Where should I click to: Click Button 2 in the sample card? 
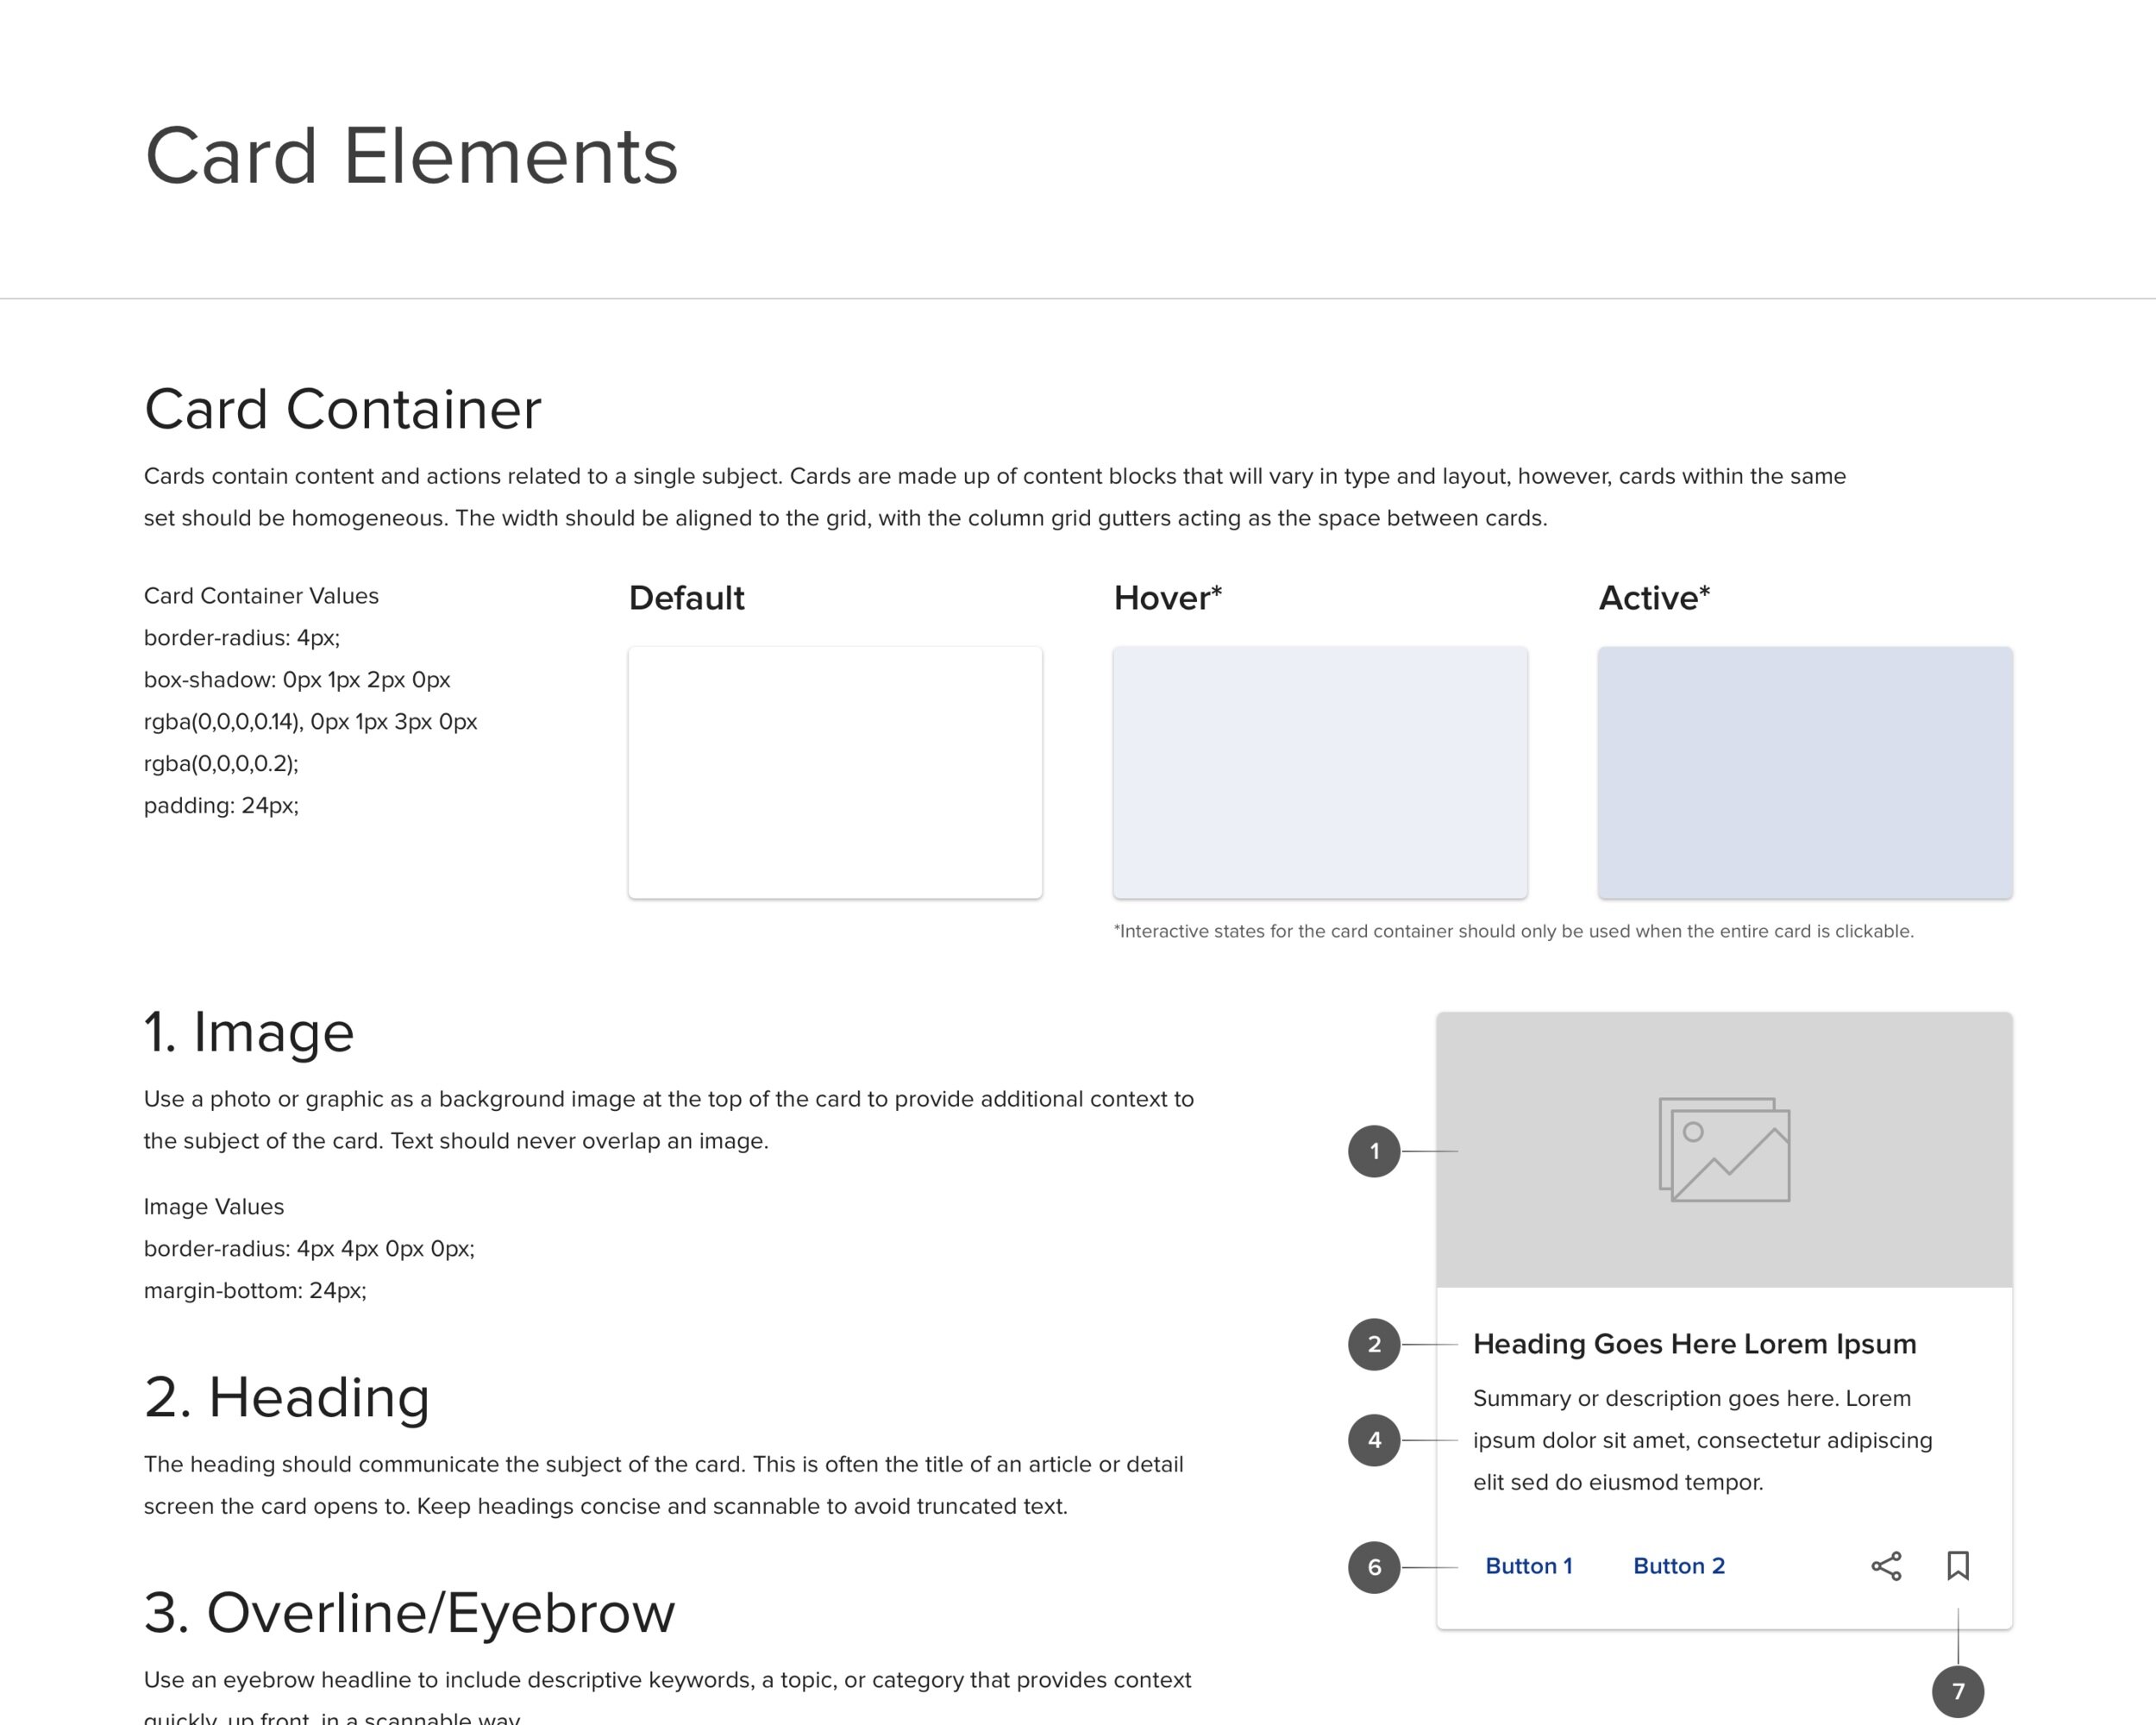(1679, 1566)
